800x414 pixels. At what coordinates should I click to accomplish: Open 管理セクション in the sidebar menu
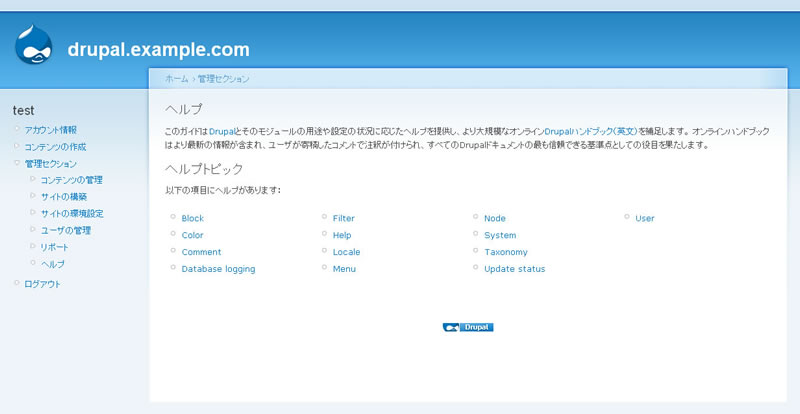point(51,164)
